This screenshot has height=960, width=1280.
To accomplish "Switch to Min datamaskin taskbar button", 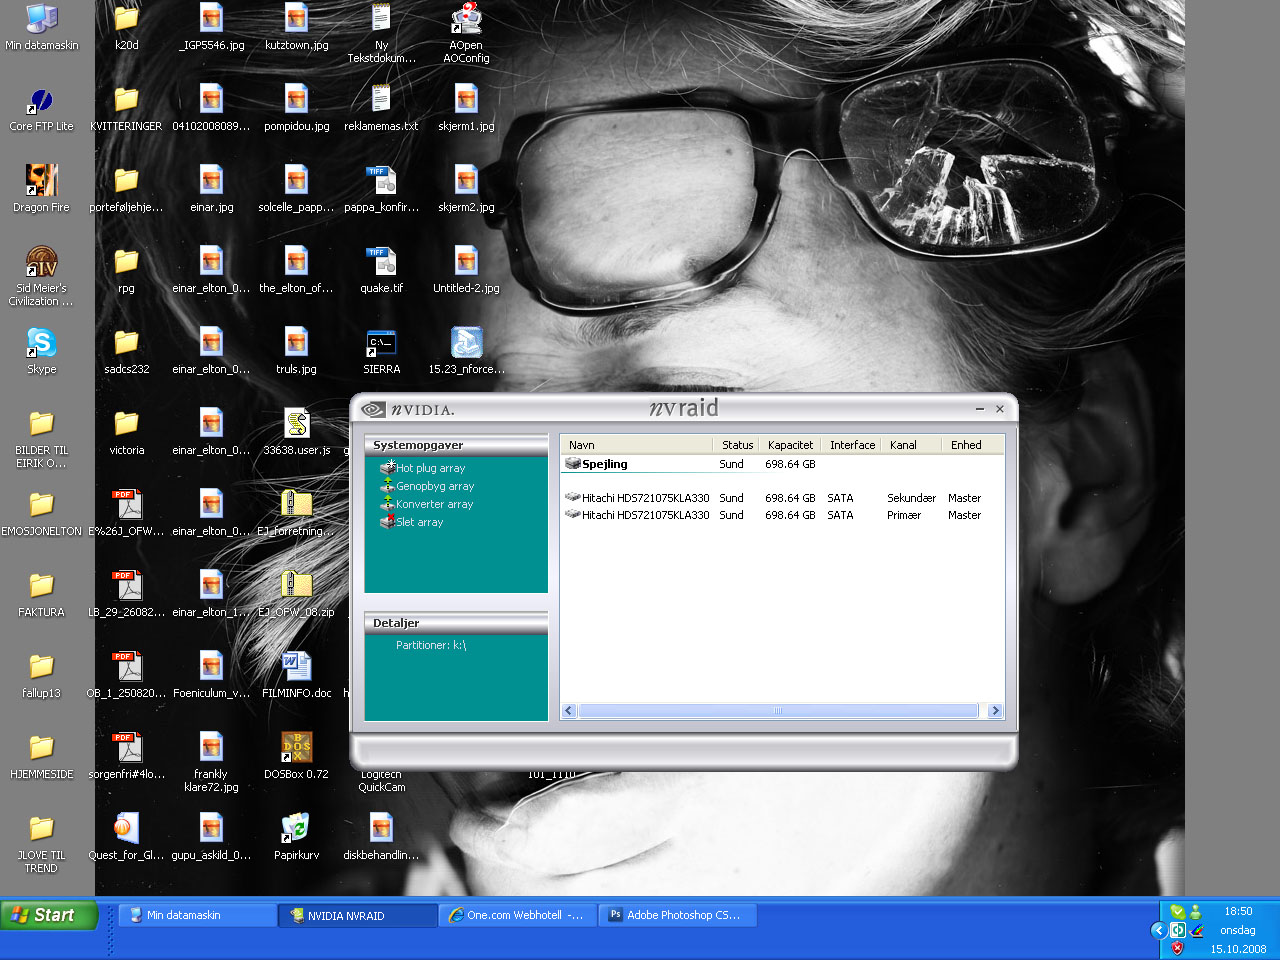I will point(198,915).
